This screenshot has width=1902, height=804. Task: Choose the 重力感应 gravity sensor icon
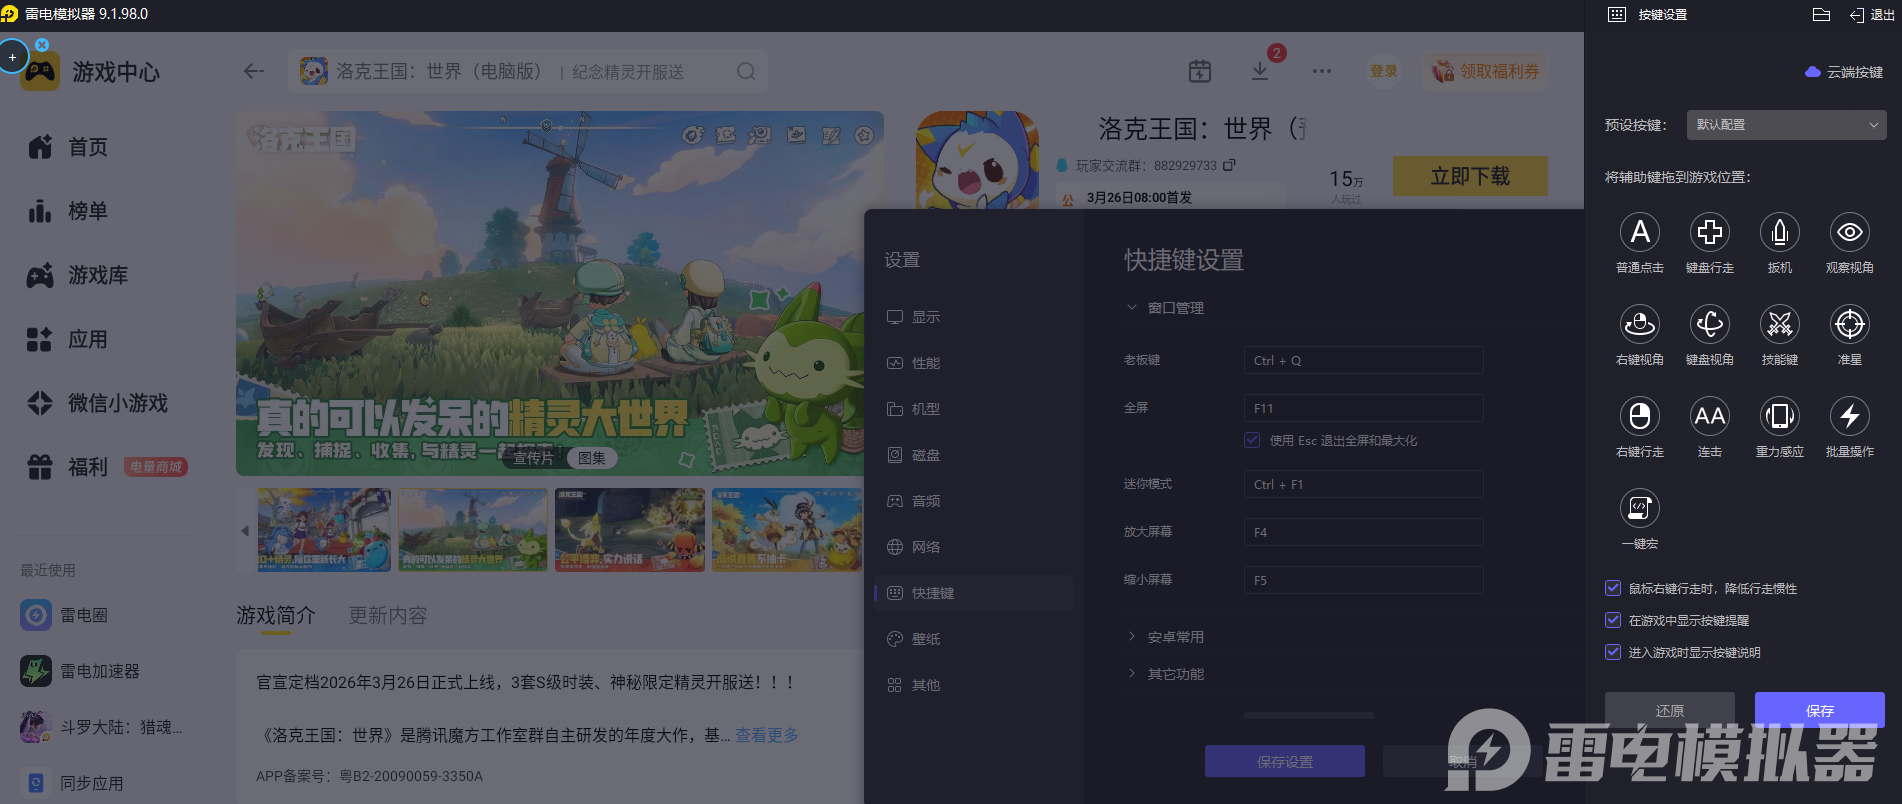pos(1780,416)
